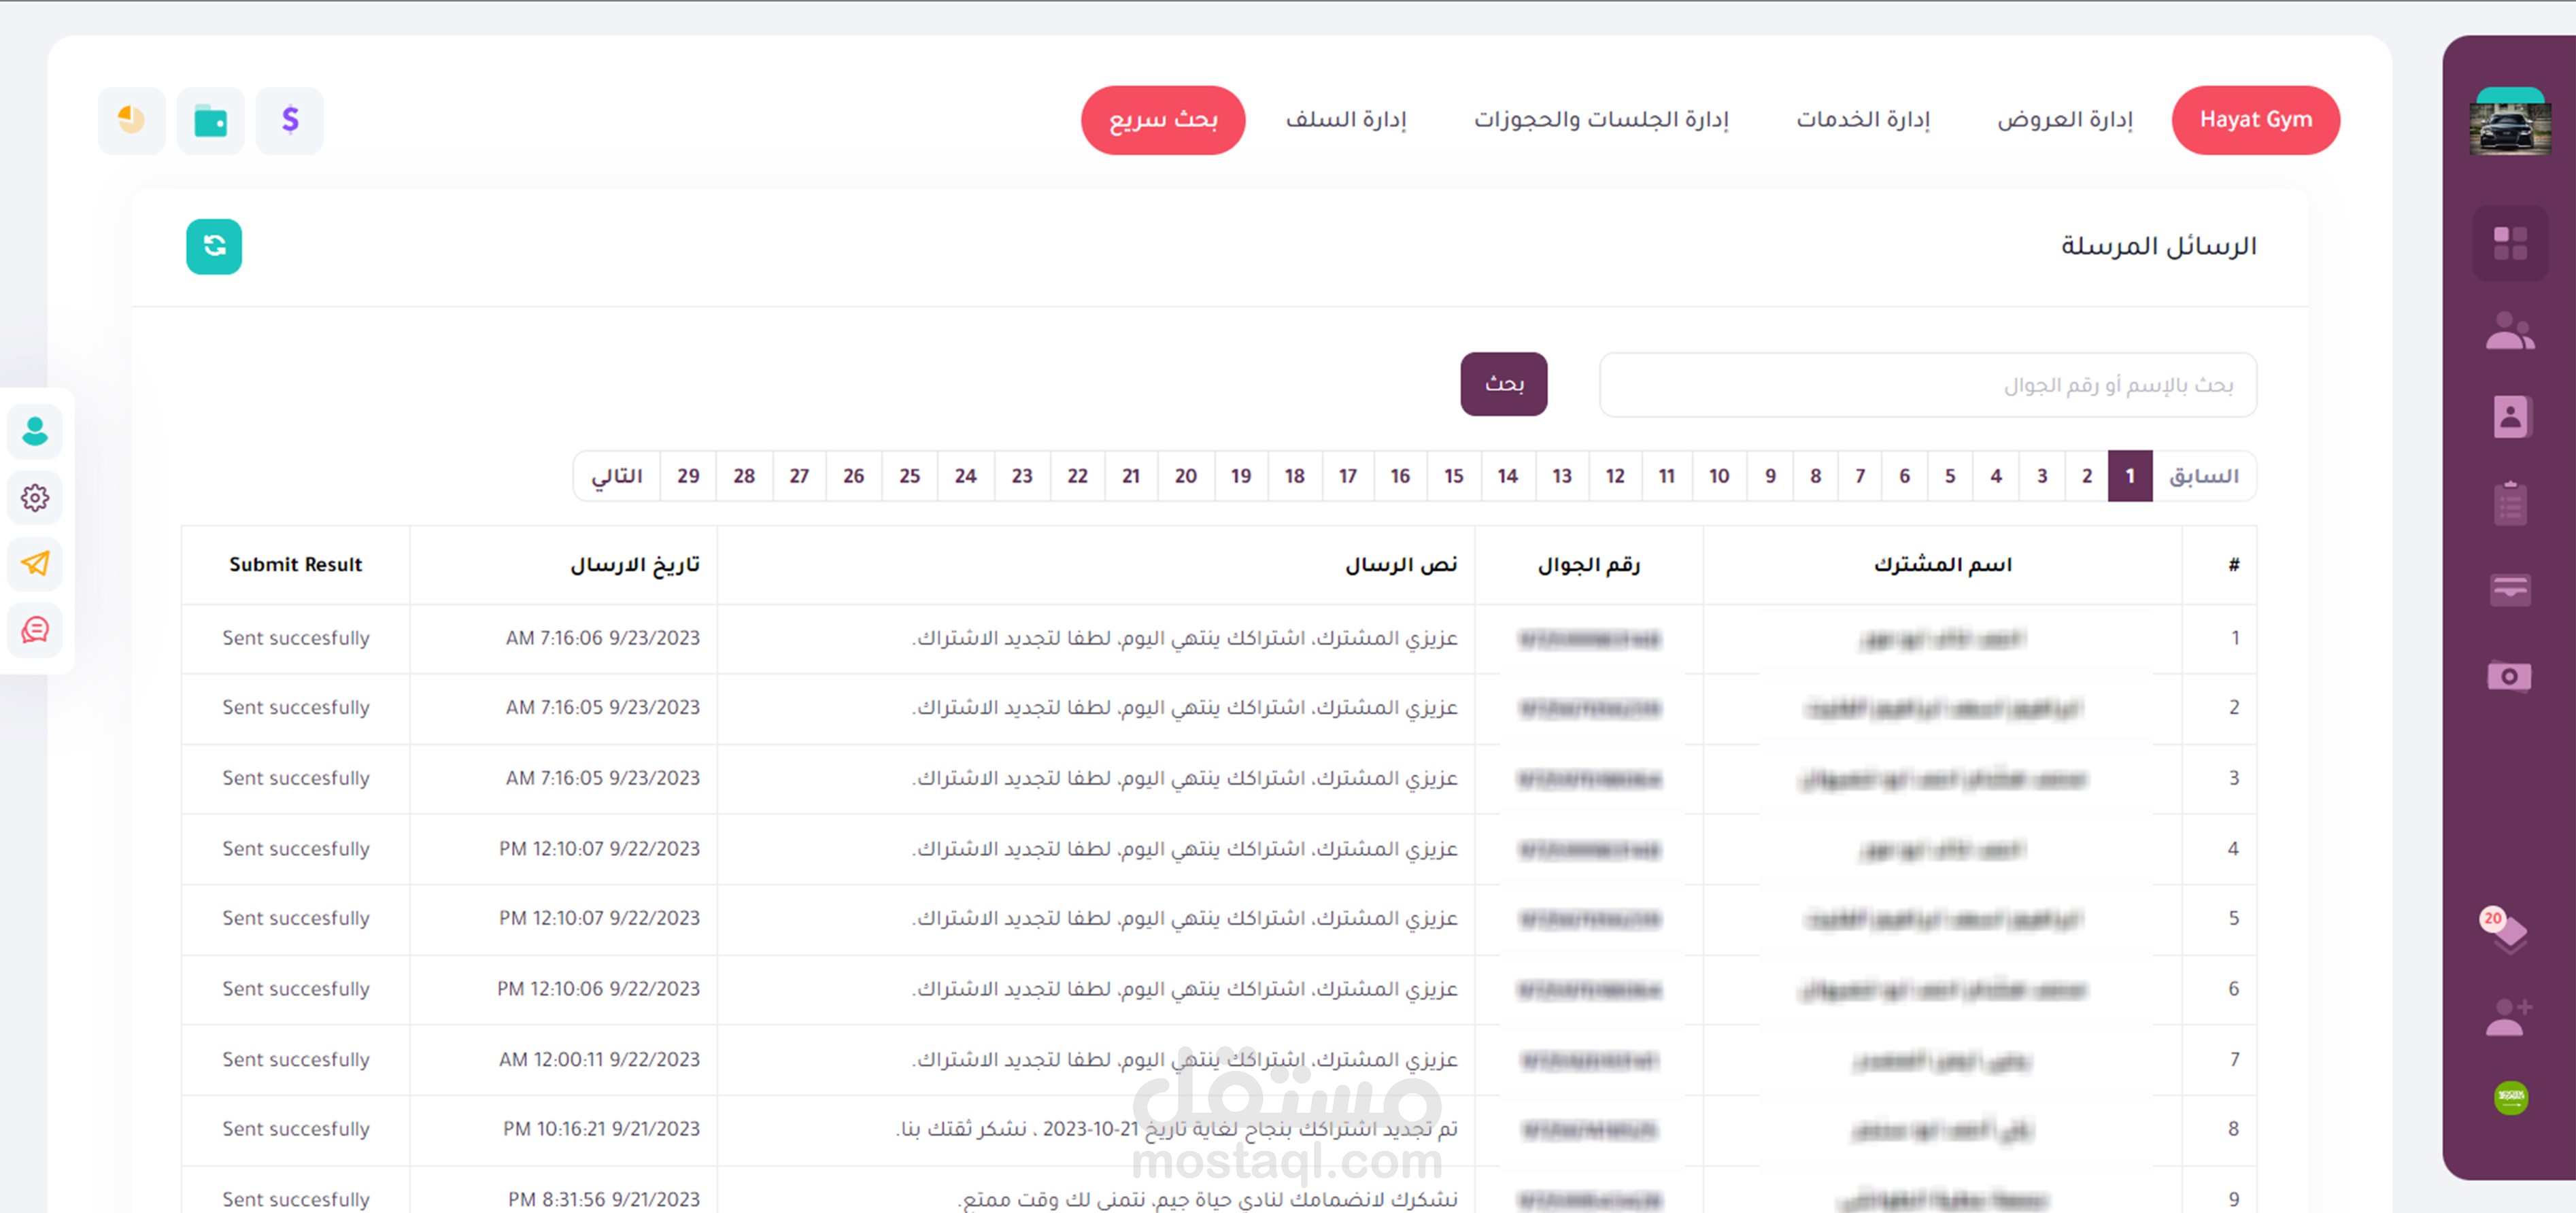Viewport: 2576px width, 1213px height.
Task: Open the dollar sign payments icon
Action: pos(290,120)
